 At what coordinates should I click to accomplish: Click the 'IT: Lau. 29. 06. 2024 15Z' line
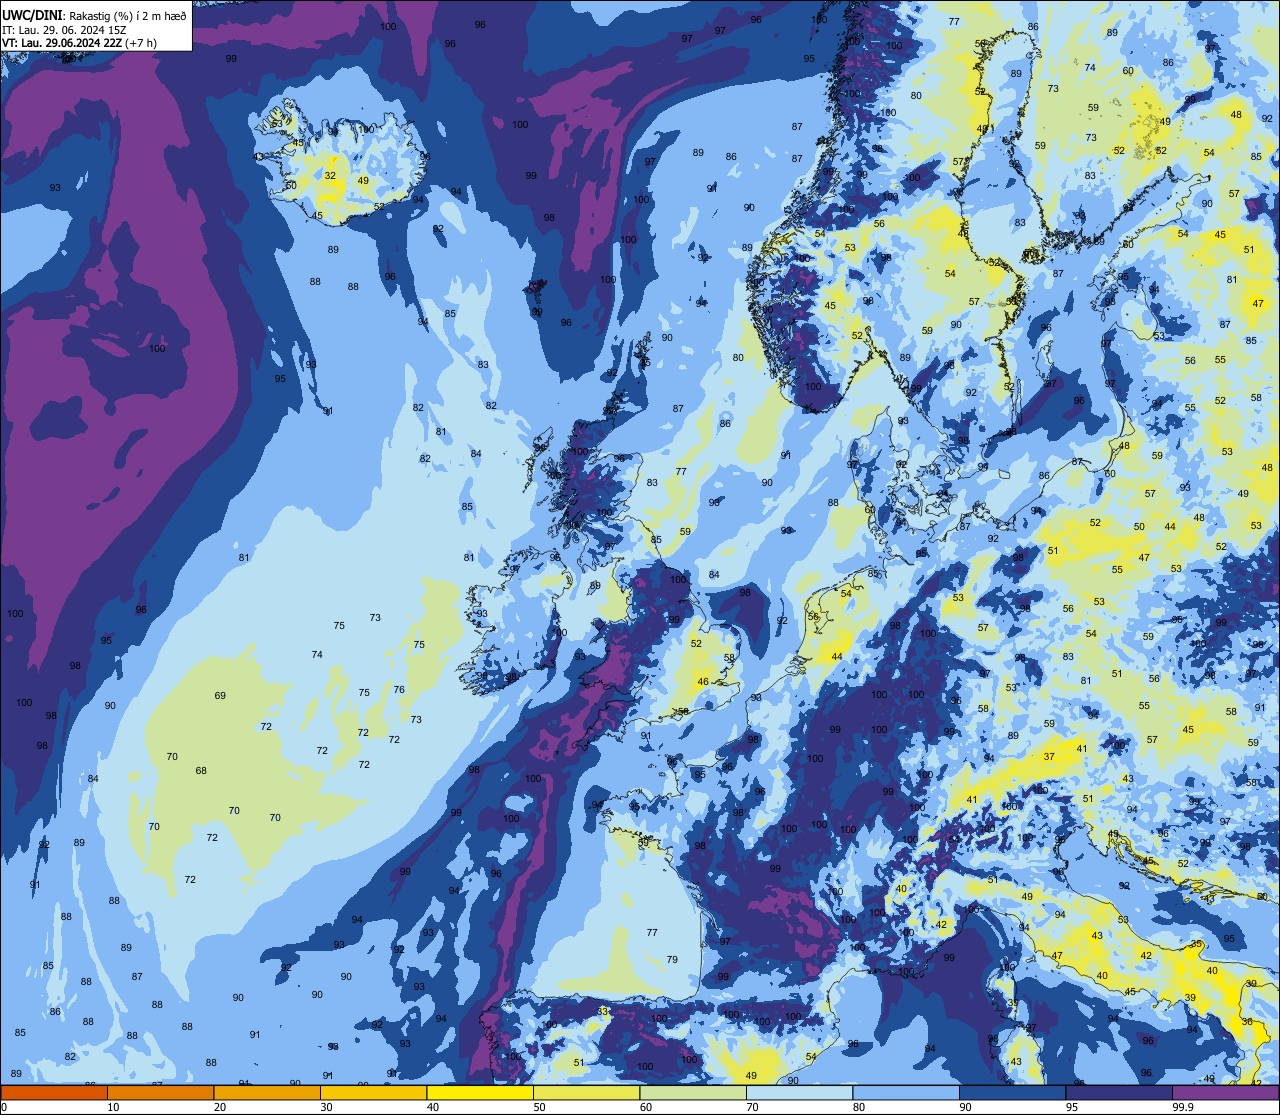pos(64,30)
